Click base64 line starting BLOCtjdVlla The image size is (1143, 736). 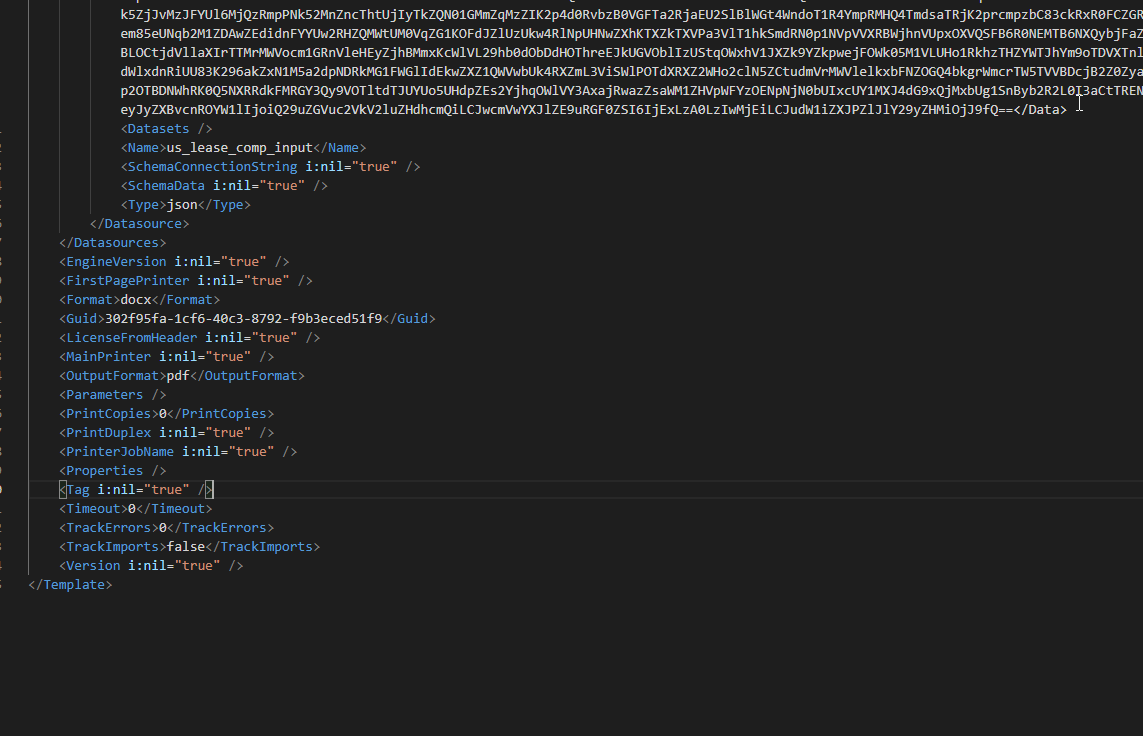pos(631,52)
